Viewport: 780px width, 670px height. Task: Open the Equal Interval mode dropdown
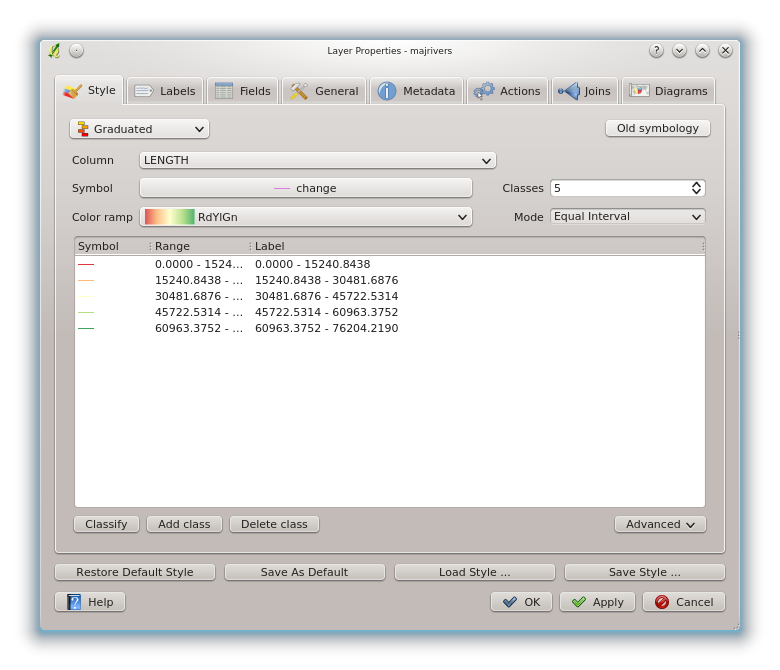627,217
